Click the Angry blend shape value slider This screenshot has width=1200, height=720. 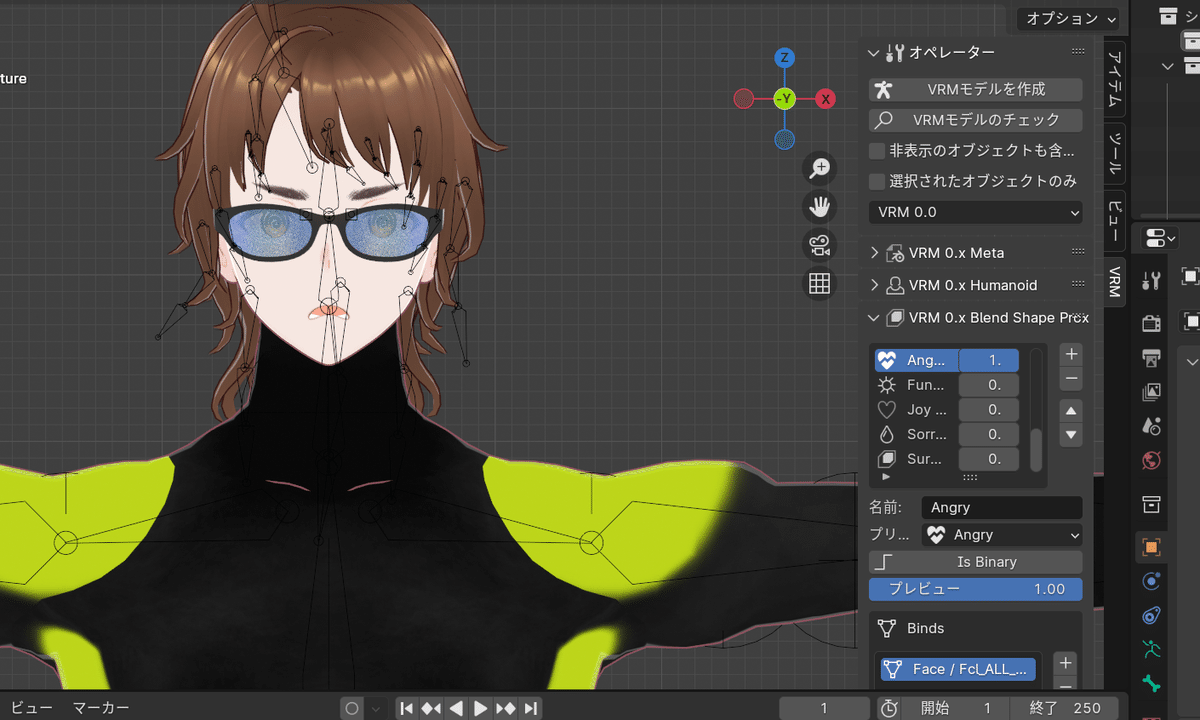click(989, 360)
